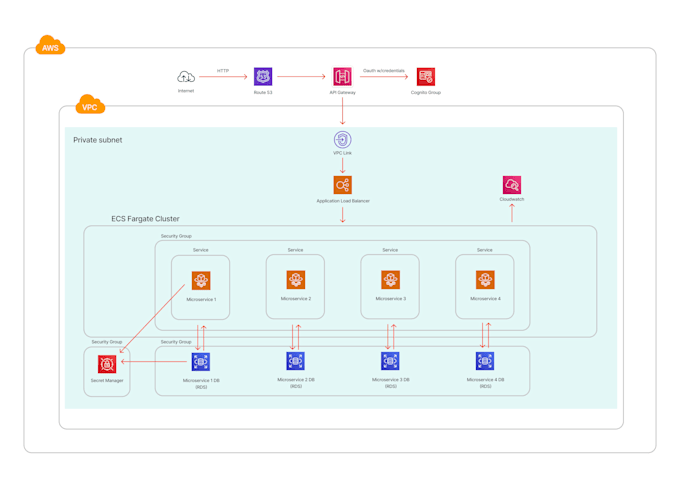
Task: Select the Microservice 2 text label
Action: (x=296, y=299)
